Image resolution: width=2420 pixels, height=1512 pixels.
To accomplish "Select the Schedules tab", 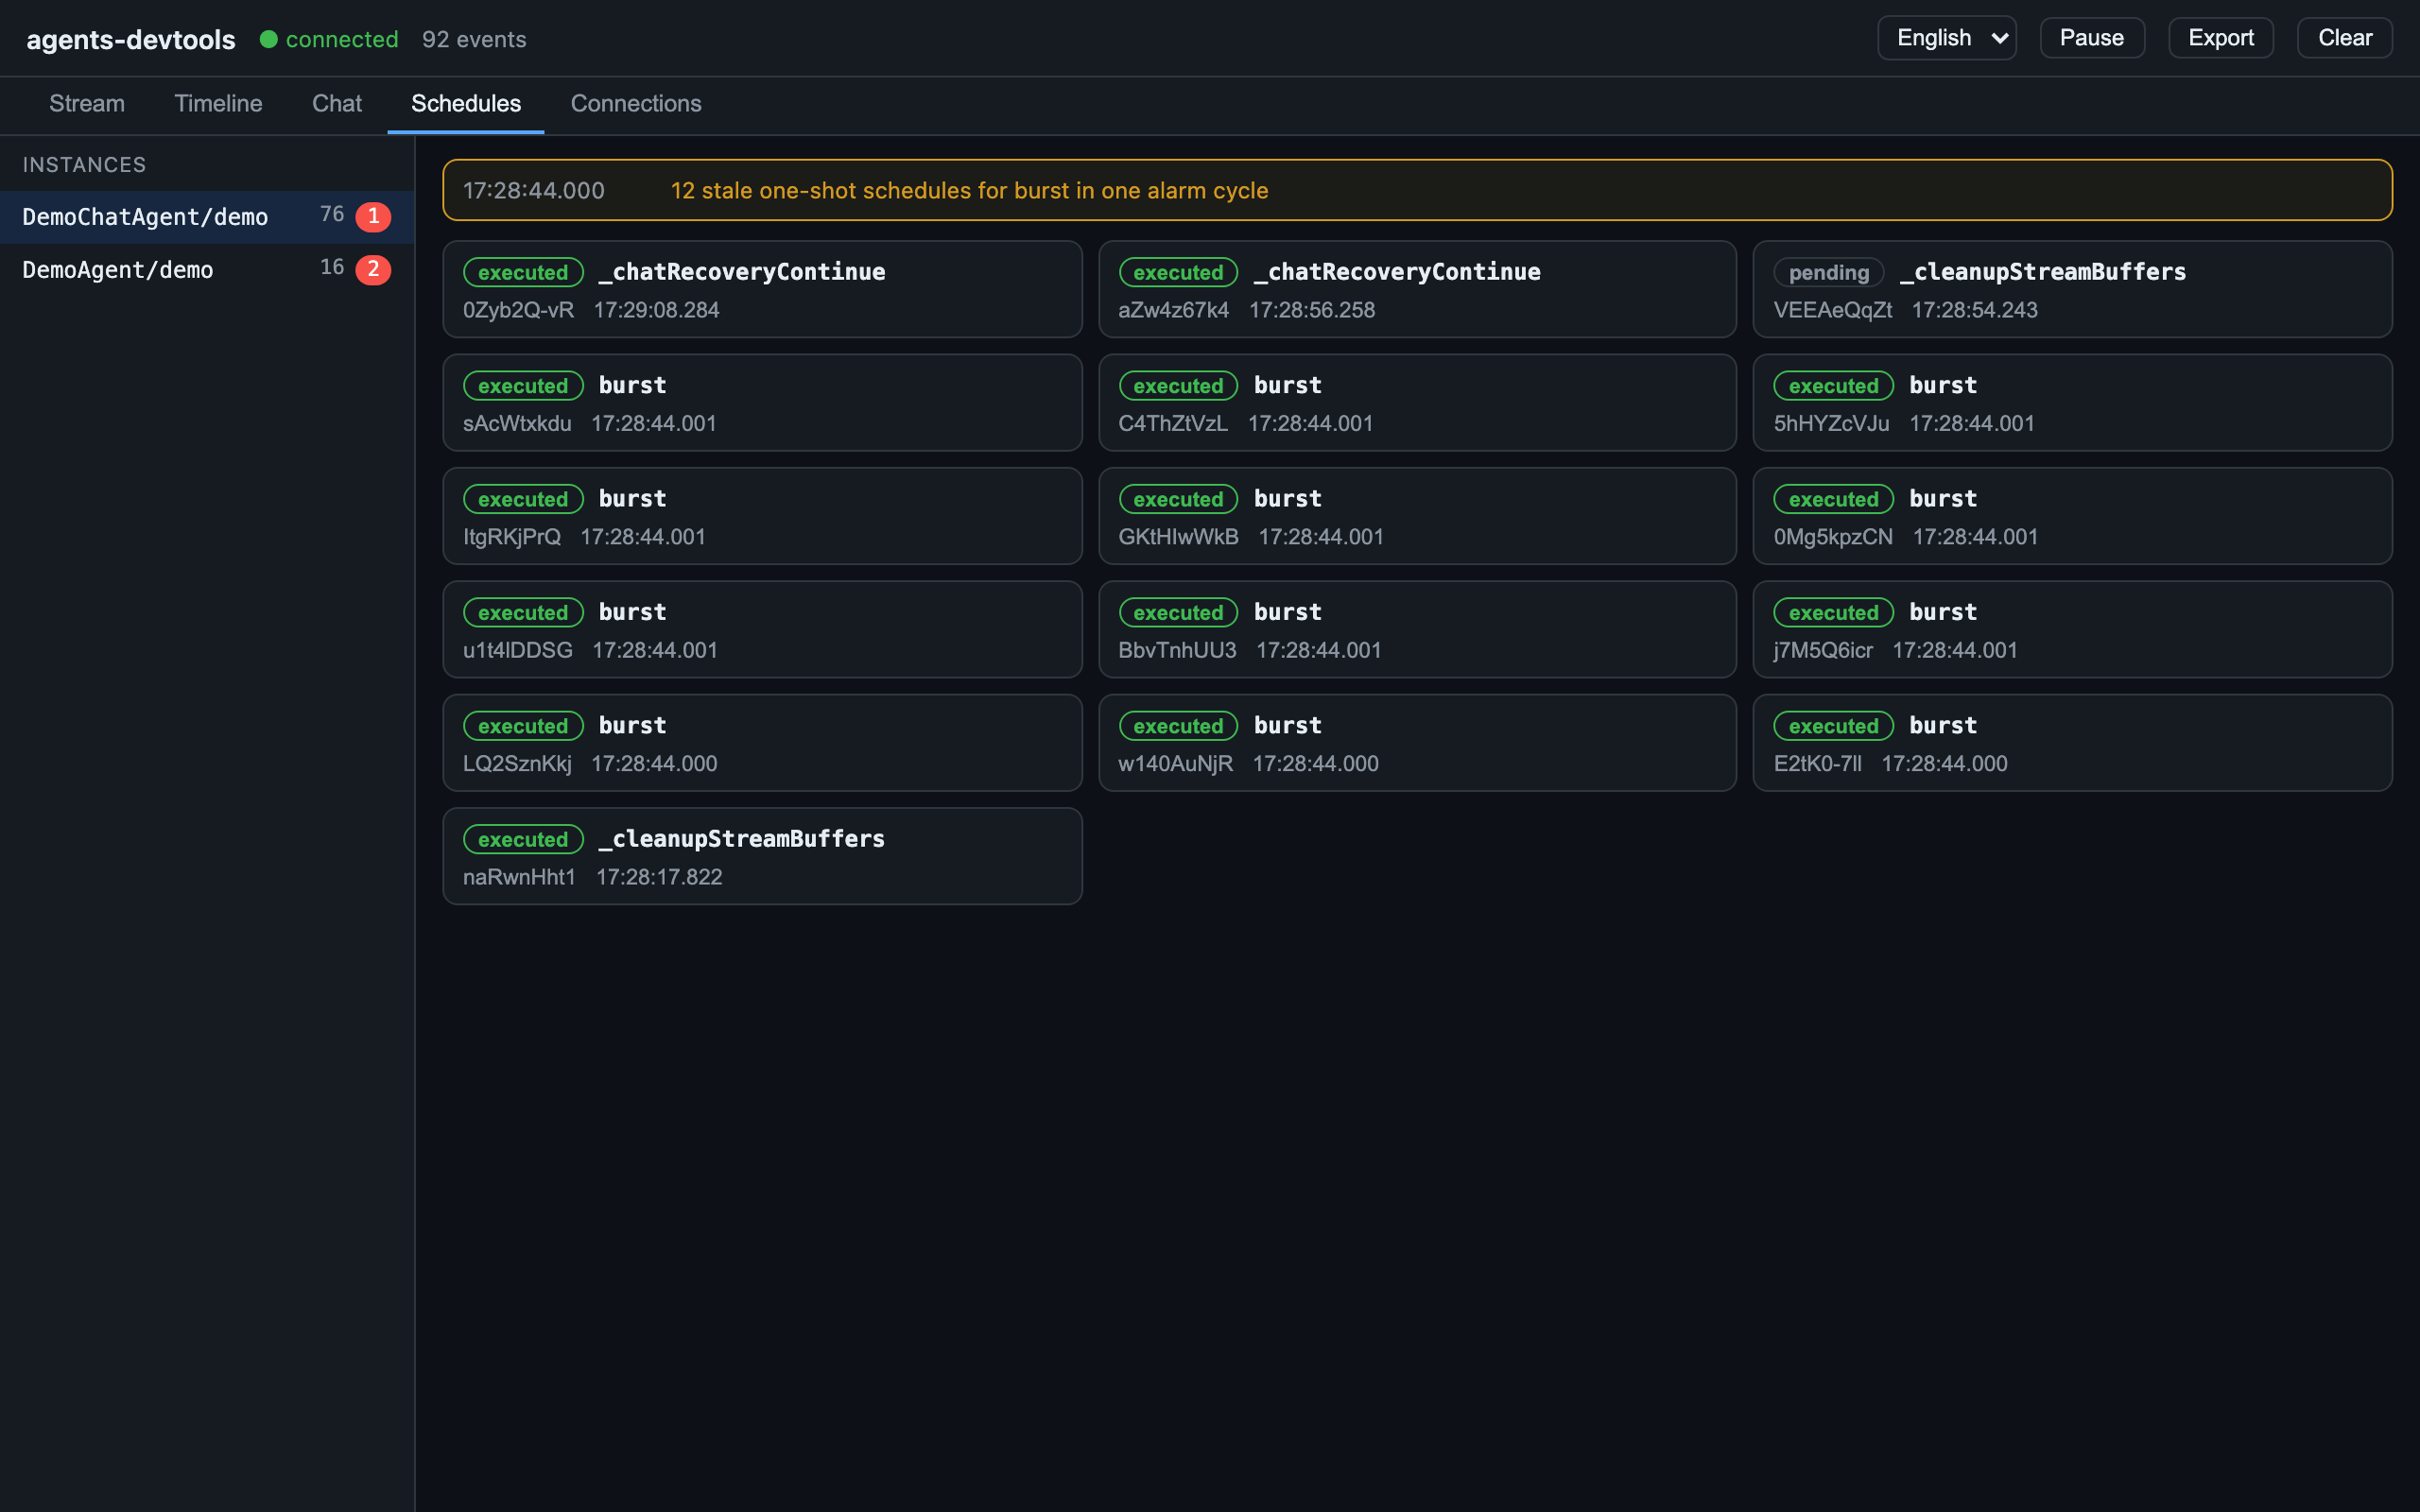I will tap(466, 104).
